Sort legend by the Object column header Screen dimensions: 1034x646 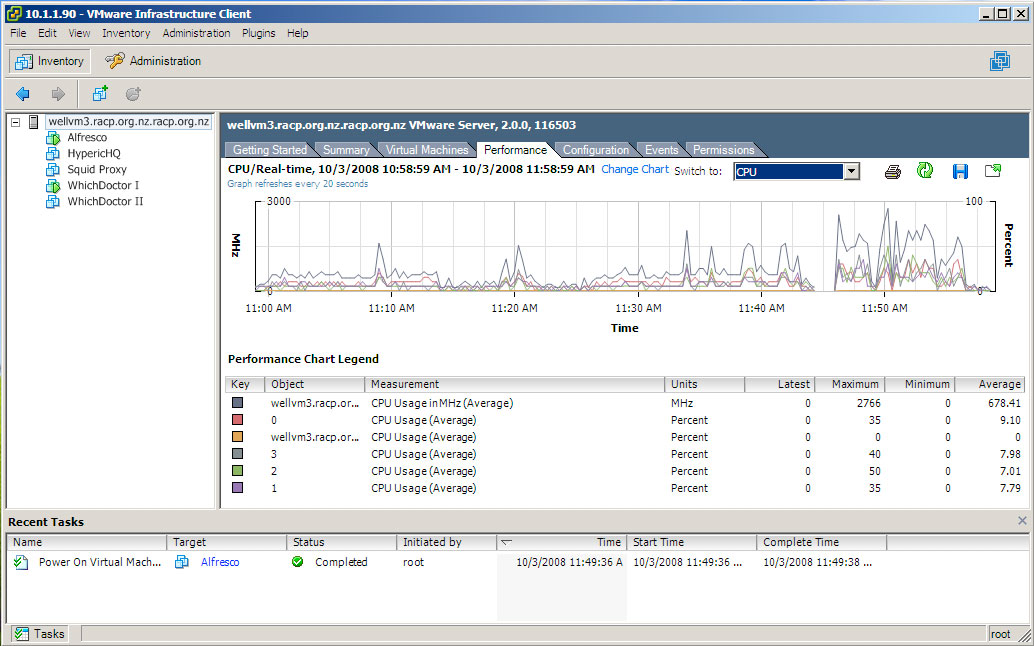(315, 384)
